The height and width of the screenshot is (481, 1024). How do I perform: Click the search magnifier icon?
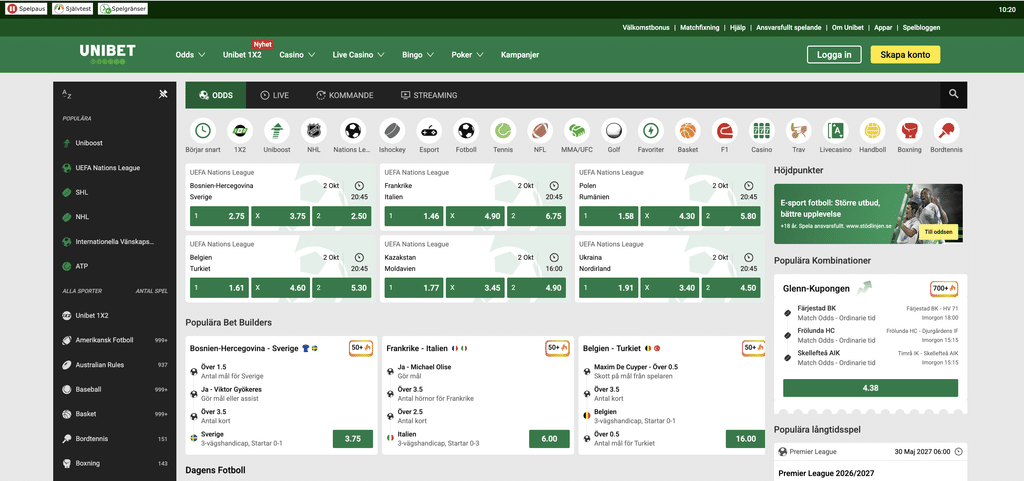point(953,95)
